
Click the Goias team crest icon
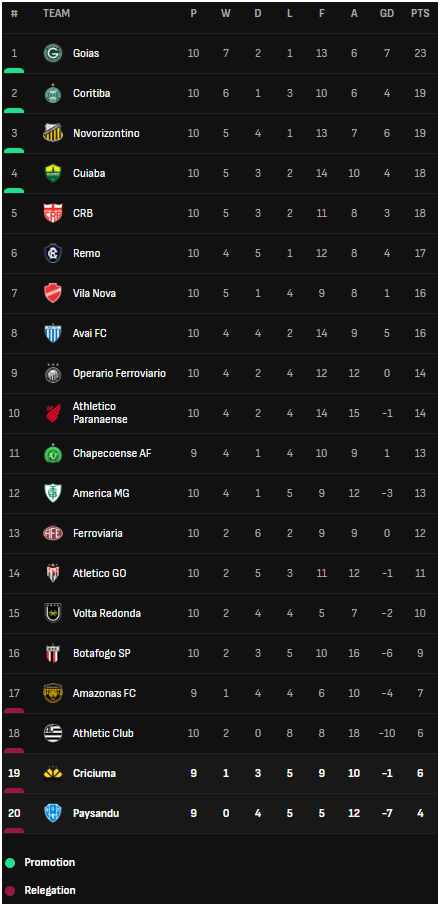click(53, 53)
